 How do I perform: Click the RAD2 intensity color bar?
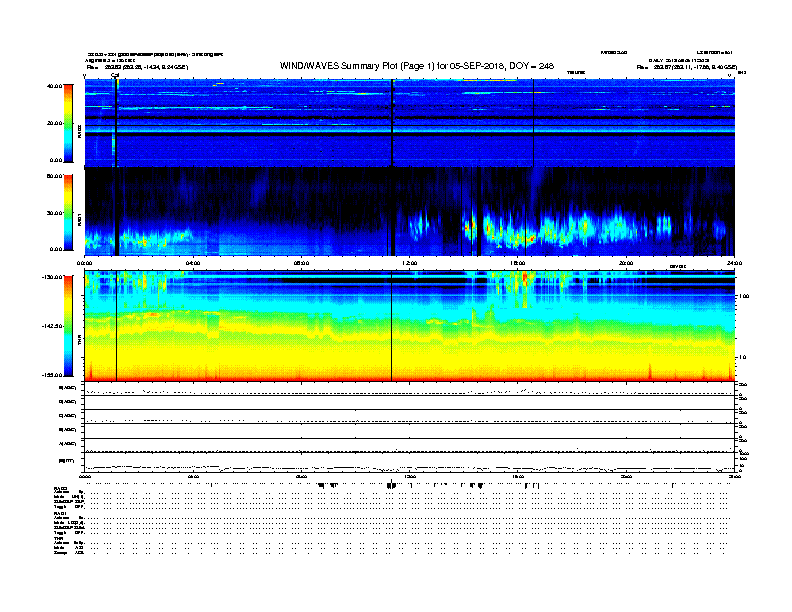[68, 123]
